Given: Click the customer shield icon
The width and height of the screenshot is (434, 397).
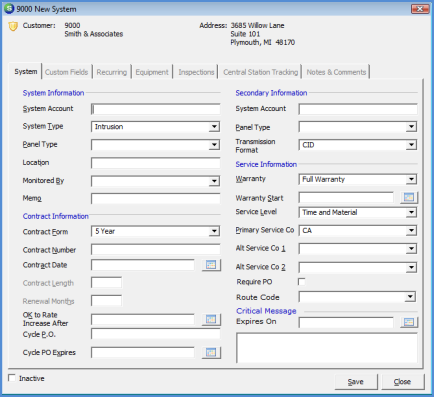Looking at the screenshot, I should tap(13, 26).
